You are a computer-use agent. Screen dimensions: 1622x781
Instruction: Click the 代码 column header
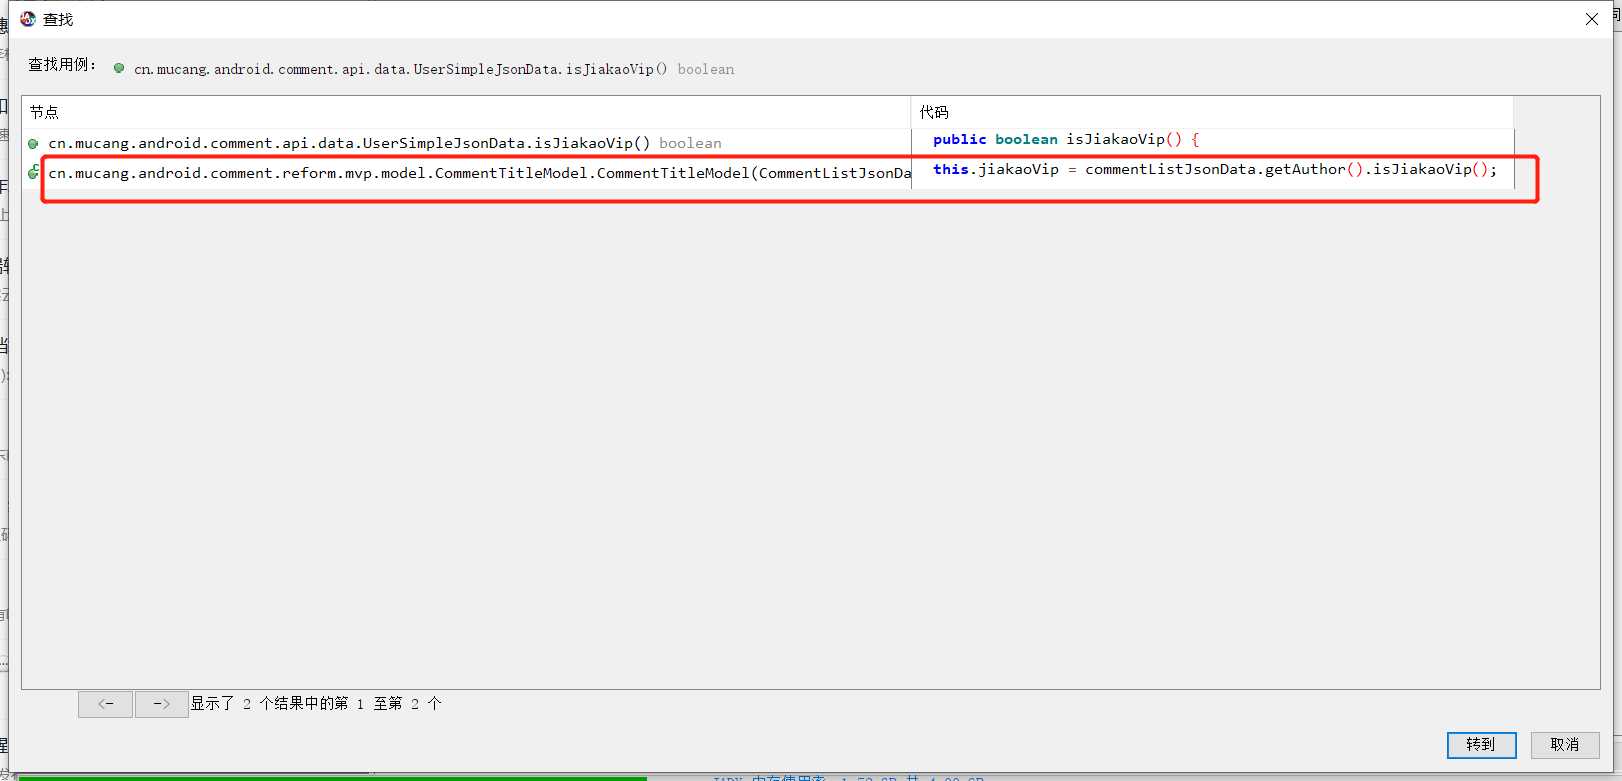coord(1212,112)
